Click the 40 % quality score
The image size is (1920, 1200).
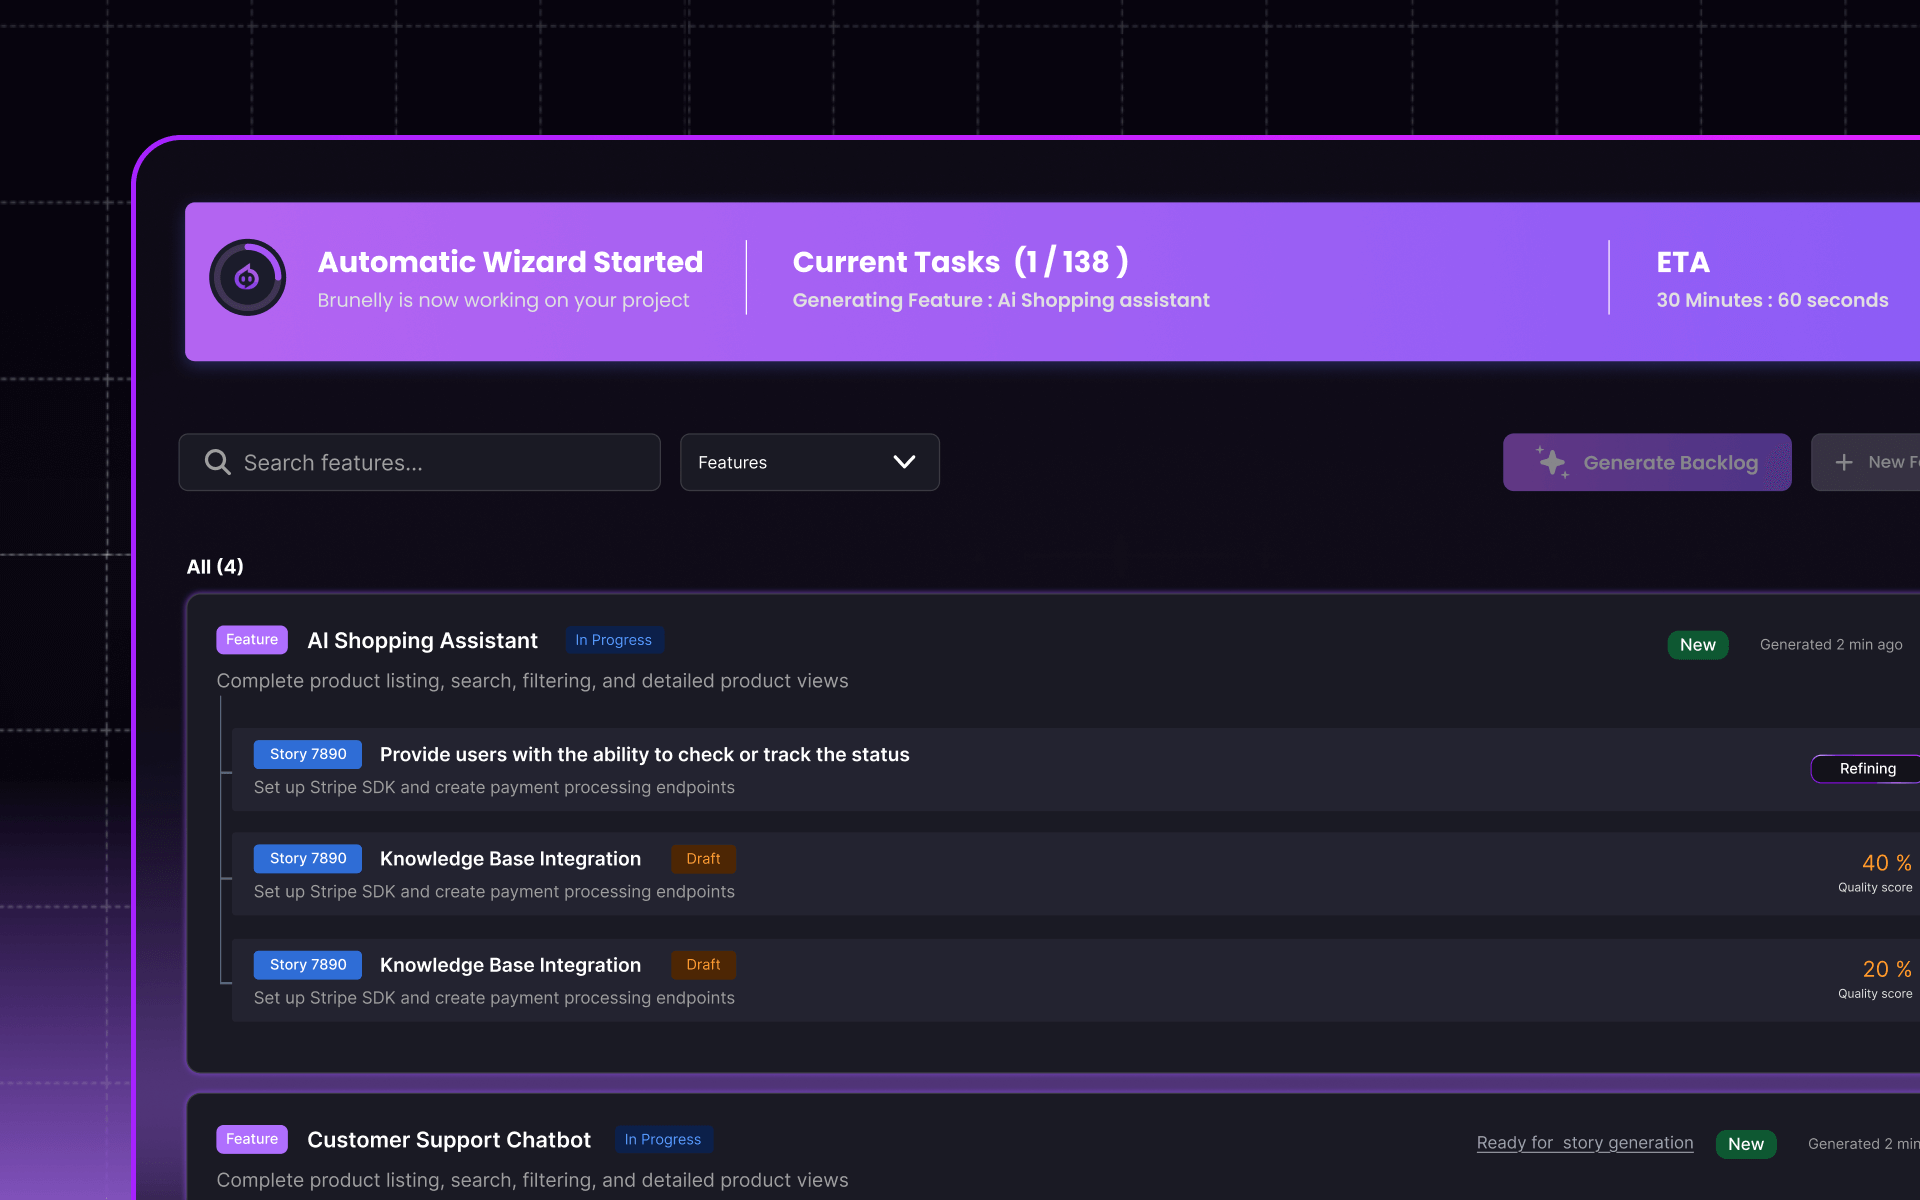(x=1886, y=863)
